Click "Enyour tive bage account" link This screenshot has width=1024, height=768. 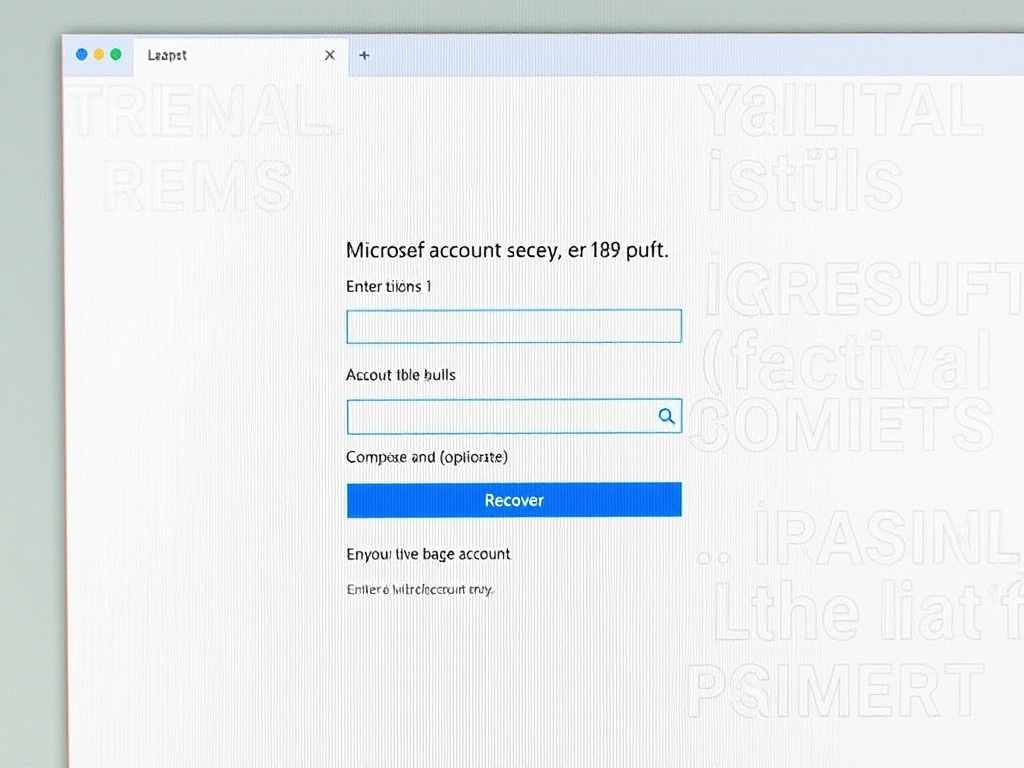pos(428,554)
